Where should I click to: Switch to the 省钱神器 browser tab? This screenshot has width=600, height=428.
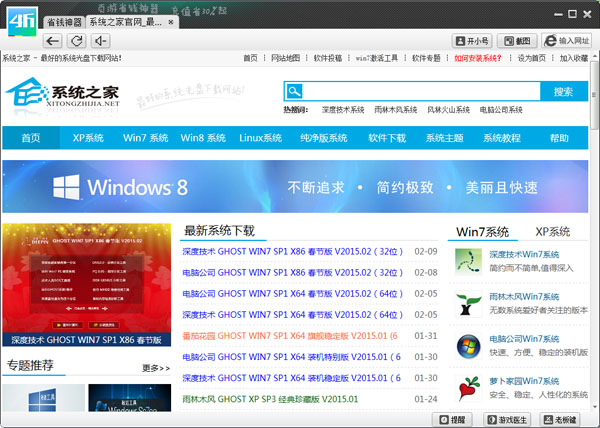click(63, 22)
